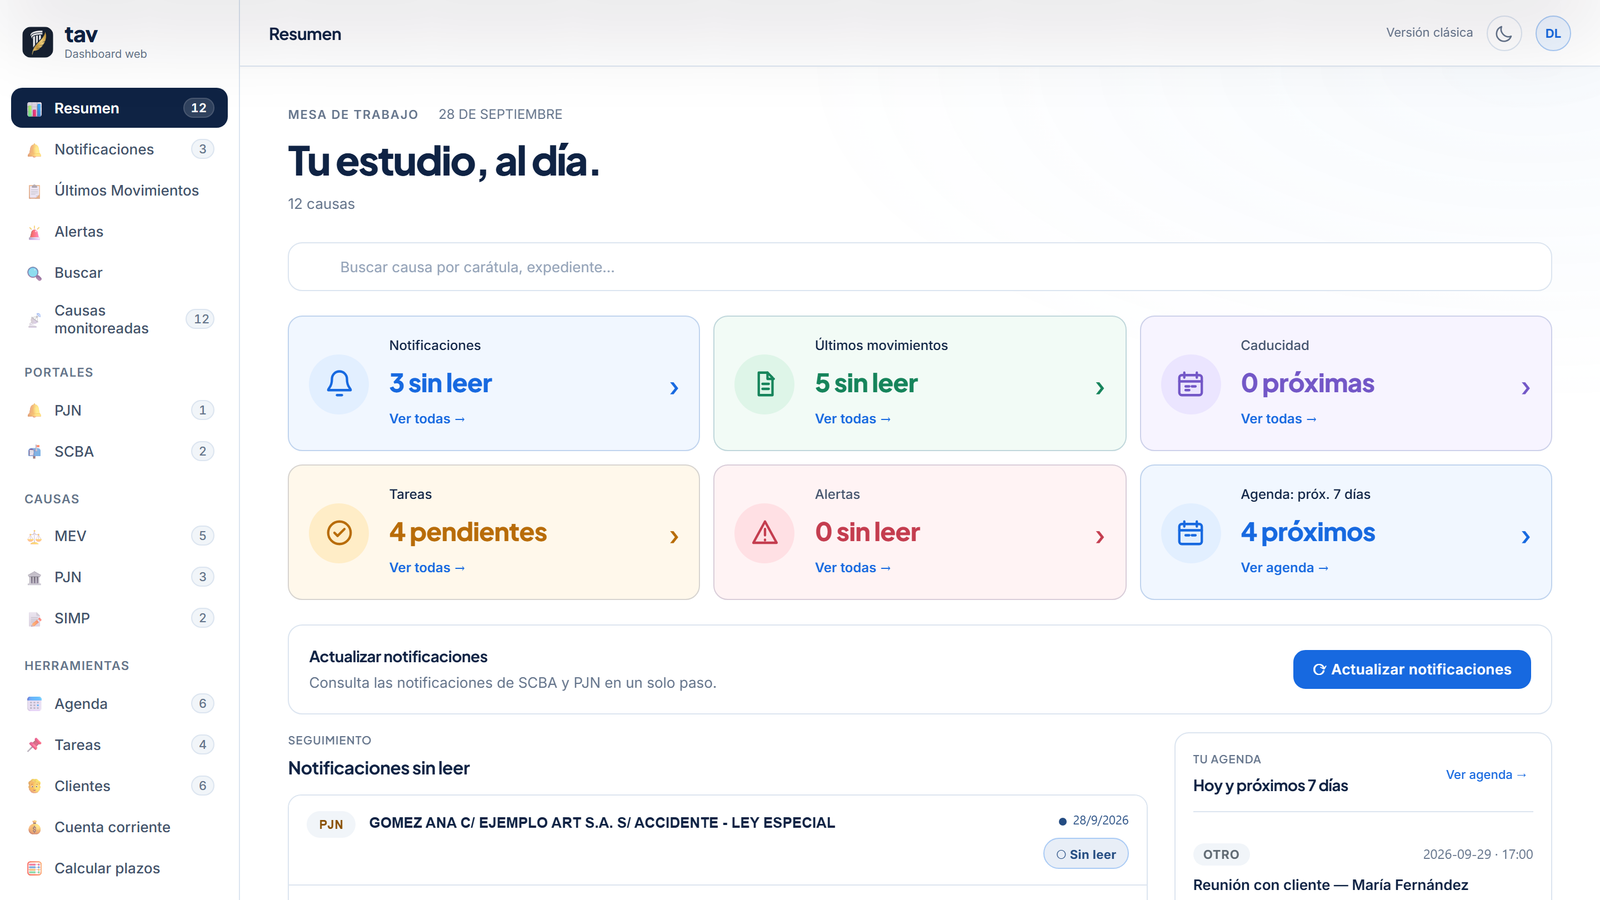Click the Últimos Movimientos sidebar clipboard icon
Image resolution: width=1600 pixels, height=900 pixels.
click(34, 191)
